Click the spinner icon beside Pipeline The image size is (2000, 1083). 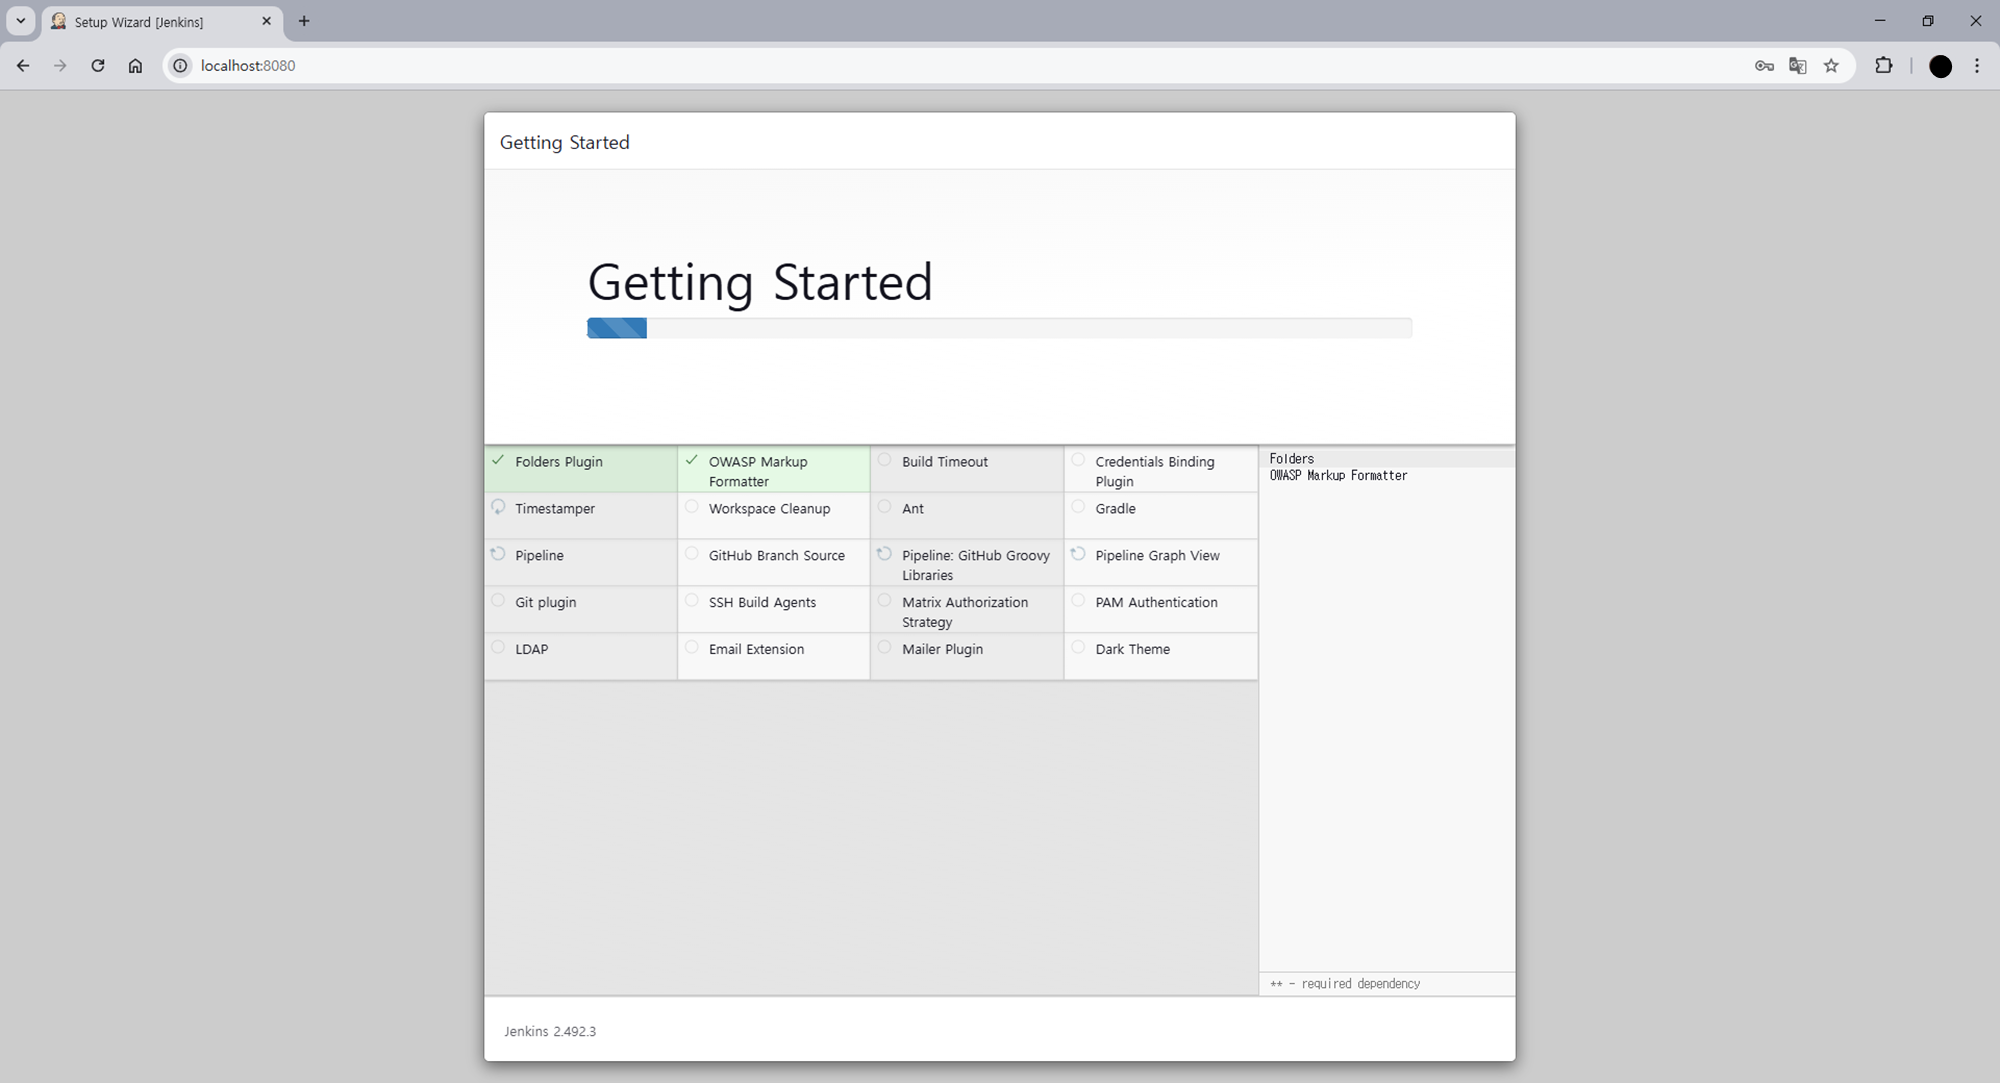coord(498,554)
